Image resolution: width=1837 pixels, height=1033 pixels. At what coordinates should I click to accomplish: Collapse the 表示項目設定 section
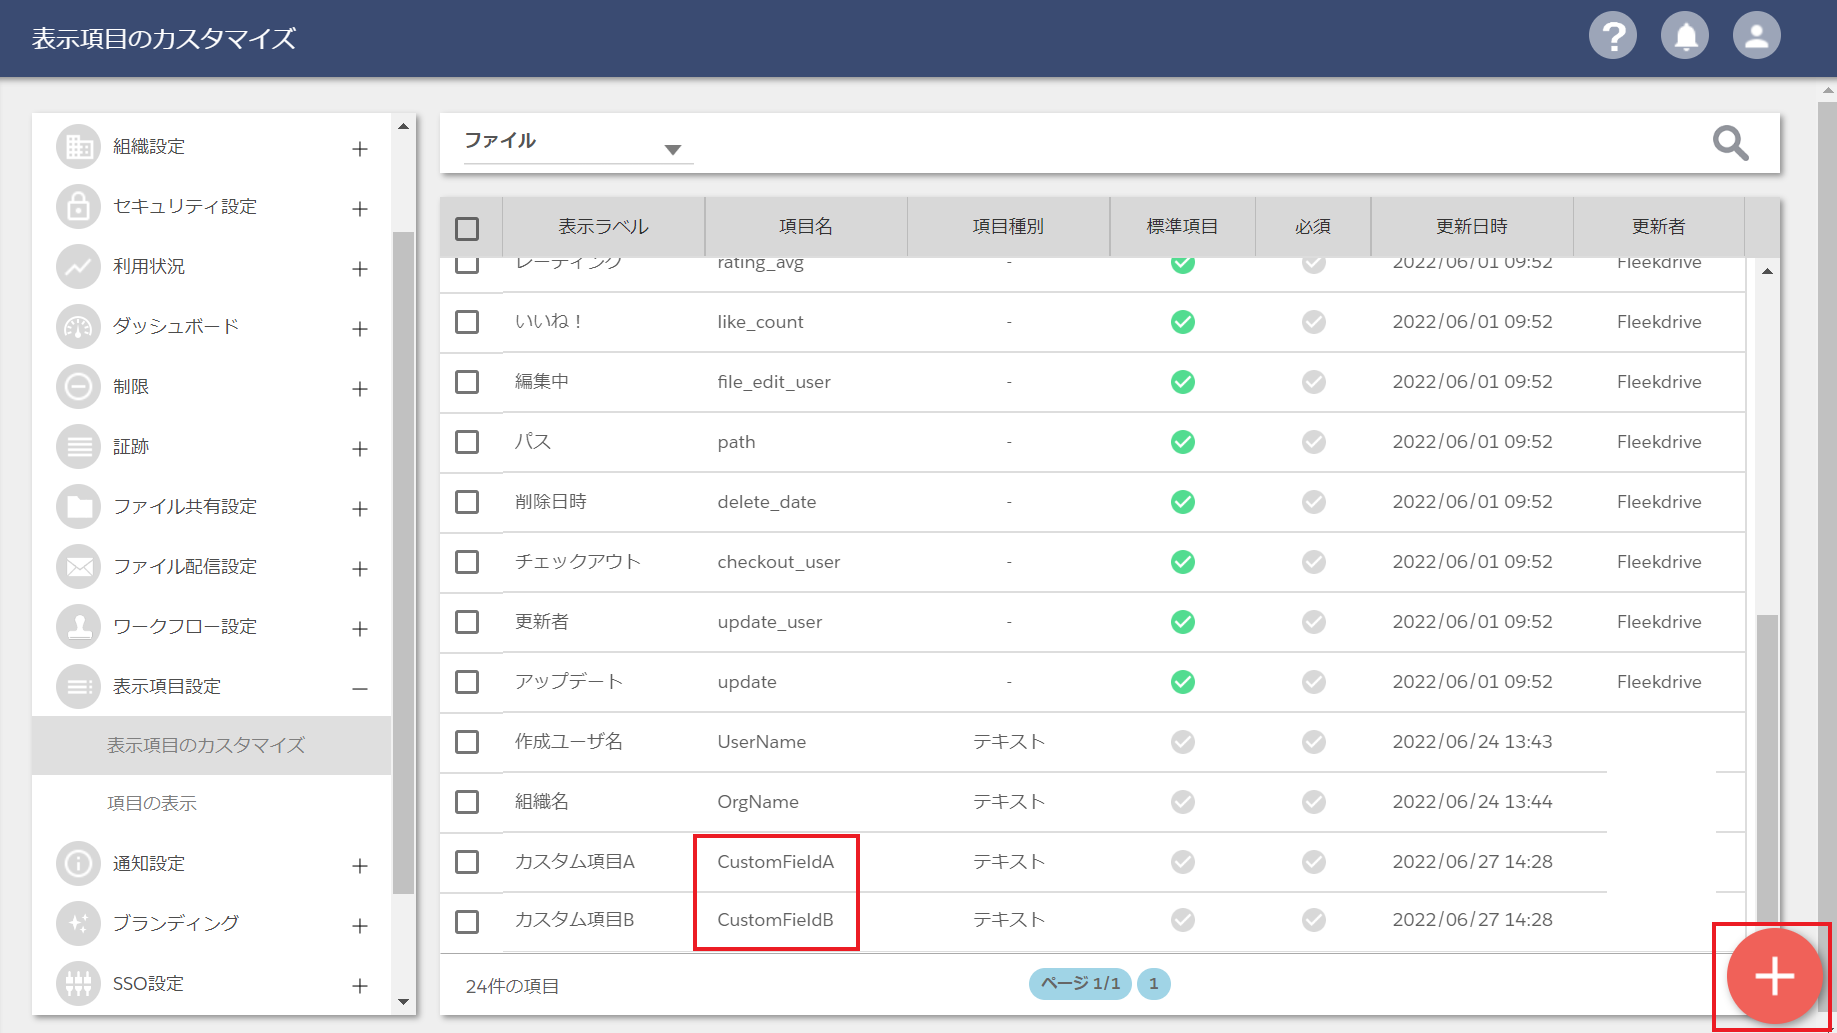point(360,688)
